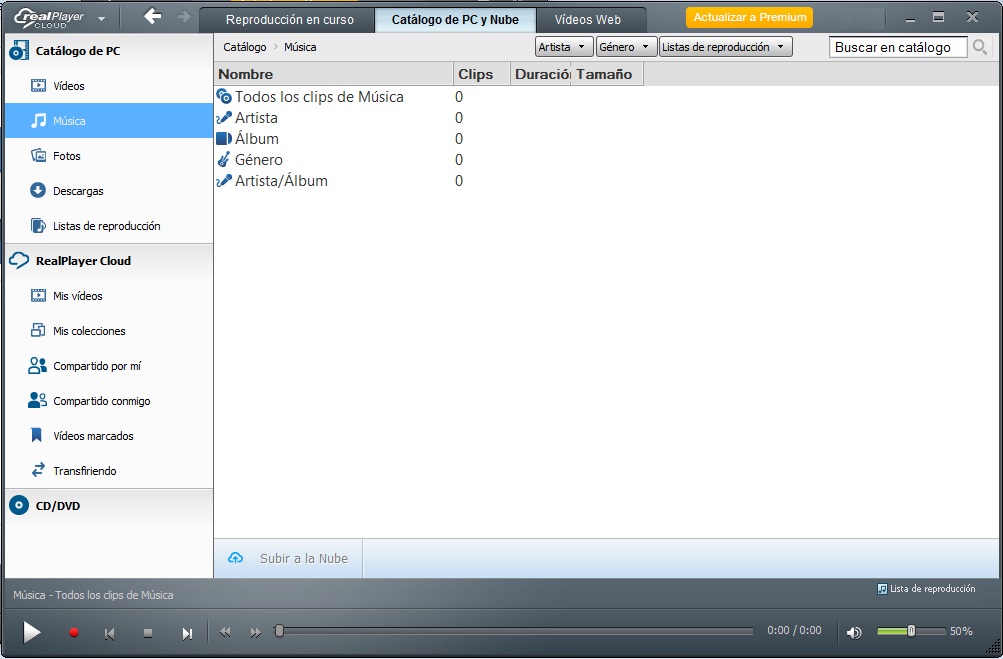
Task: Open Vídeos marcados bookmarks
Action: click(x=109, y=436)
